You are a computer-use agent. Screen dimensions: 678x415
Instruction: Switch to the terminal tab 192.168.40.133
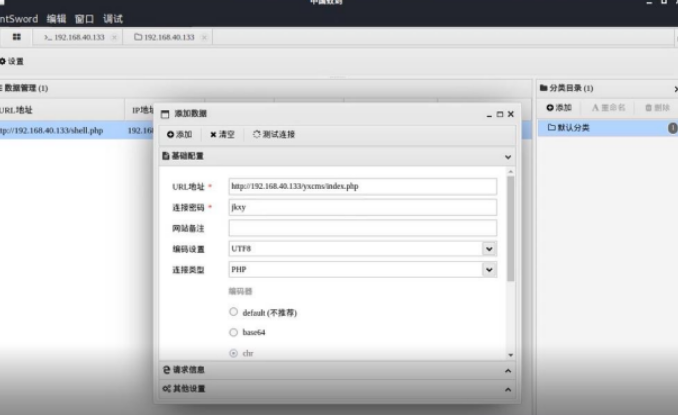click(74, 37)
